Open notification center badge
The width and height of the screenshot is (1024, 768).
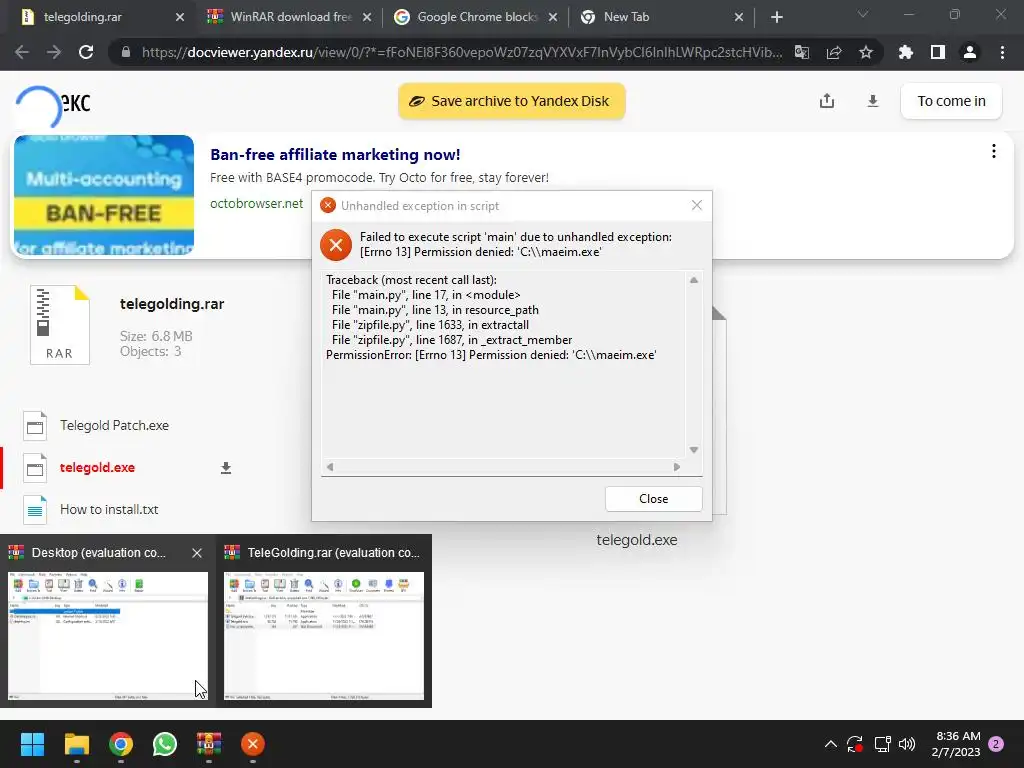point(996,744)
